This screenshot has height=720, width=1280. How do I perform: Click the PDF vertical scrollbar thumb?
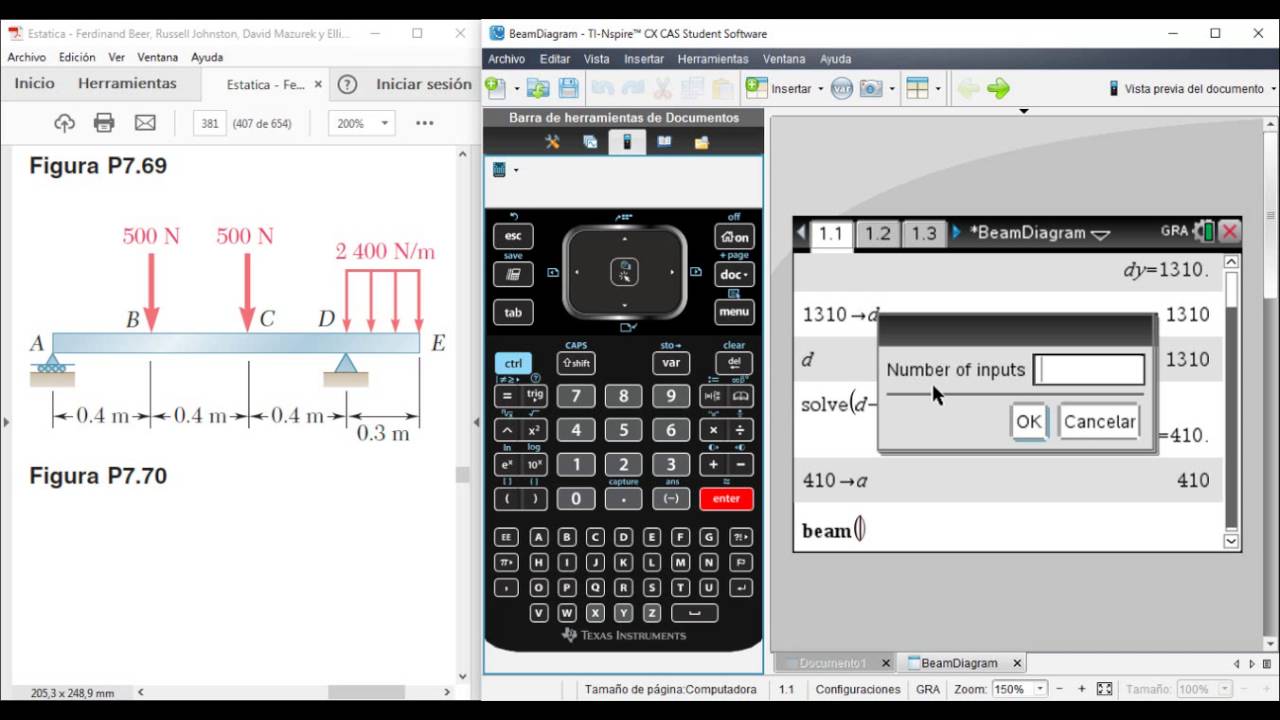tap(462, 475)
